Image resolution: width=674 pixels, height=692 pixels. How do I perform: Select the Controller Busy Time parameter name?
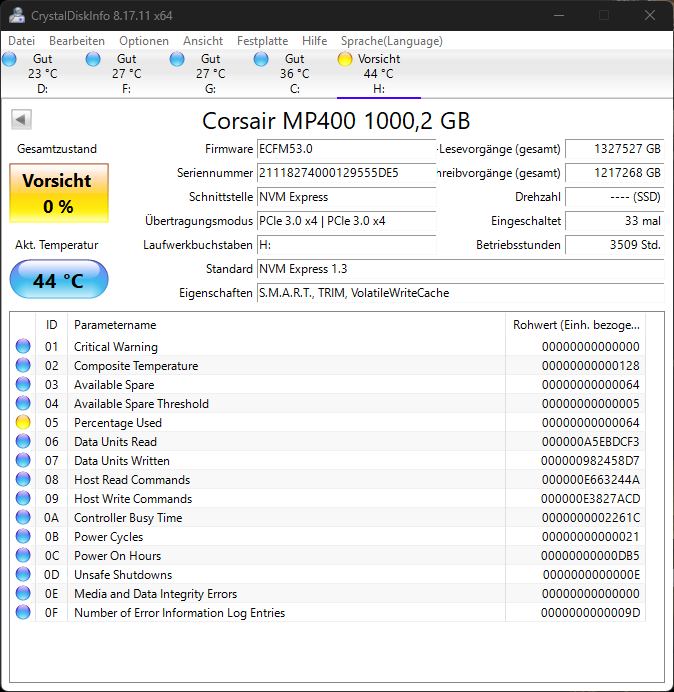(x=128, y=518)
